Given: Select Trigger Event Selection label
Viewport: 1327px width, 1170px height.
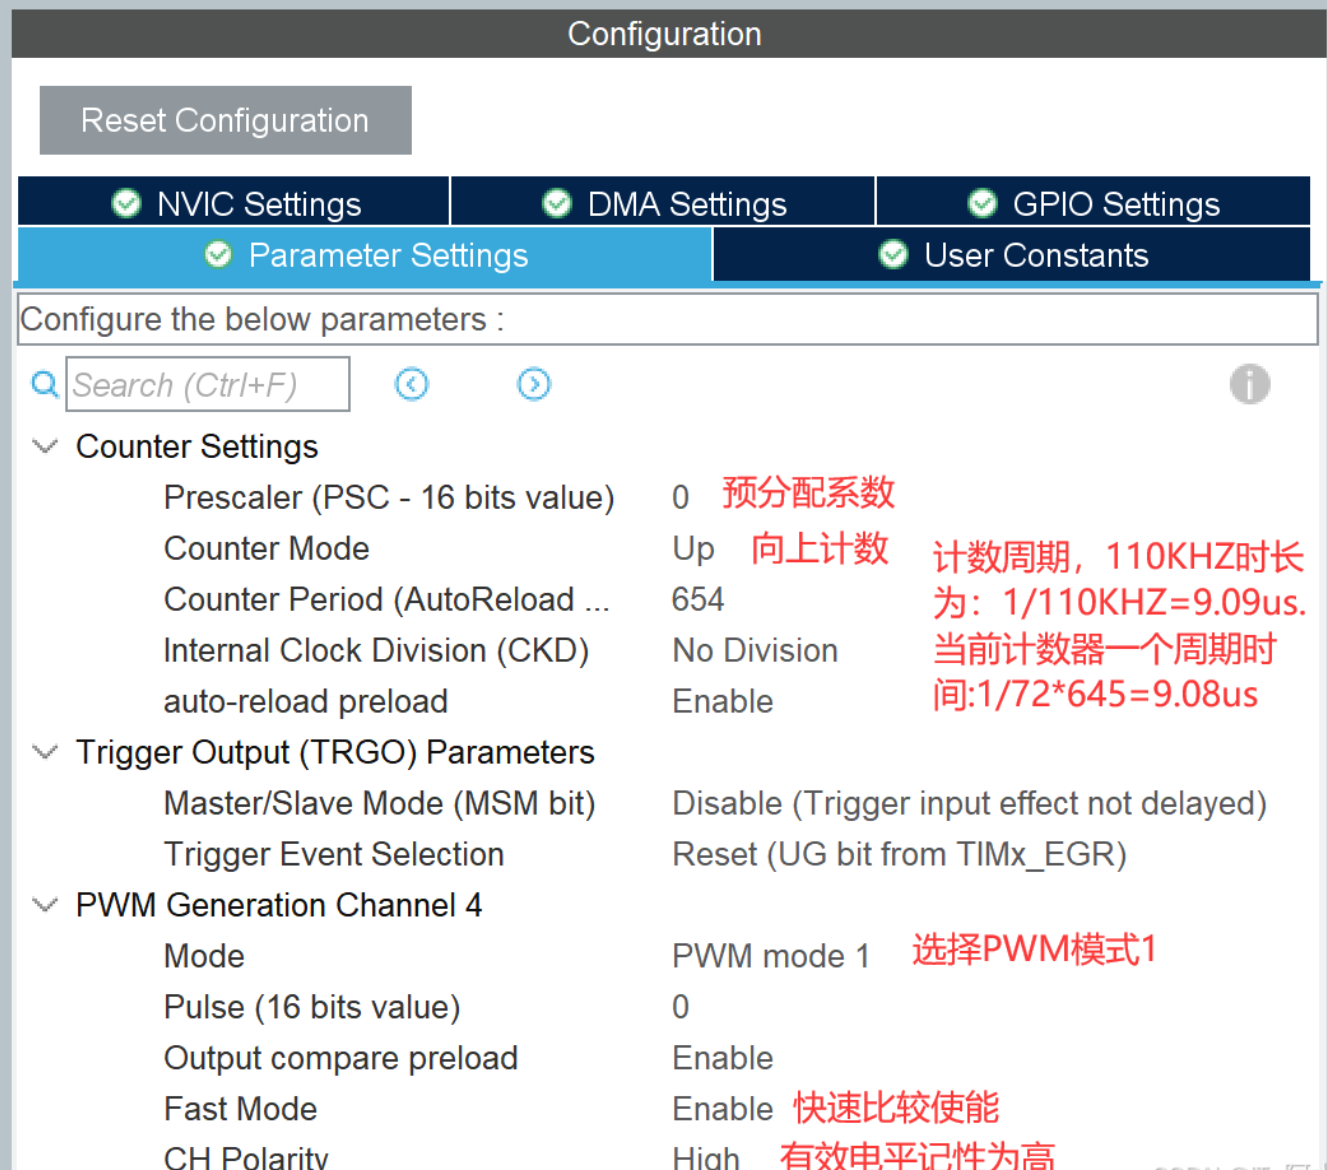Looking at the screenshot, I should coord(333,854).
